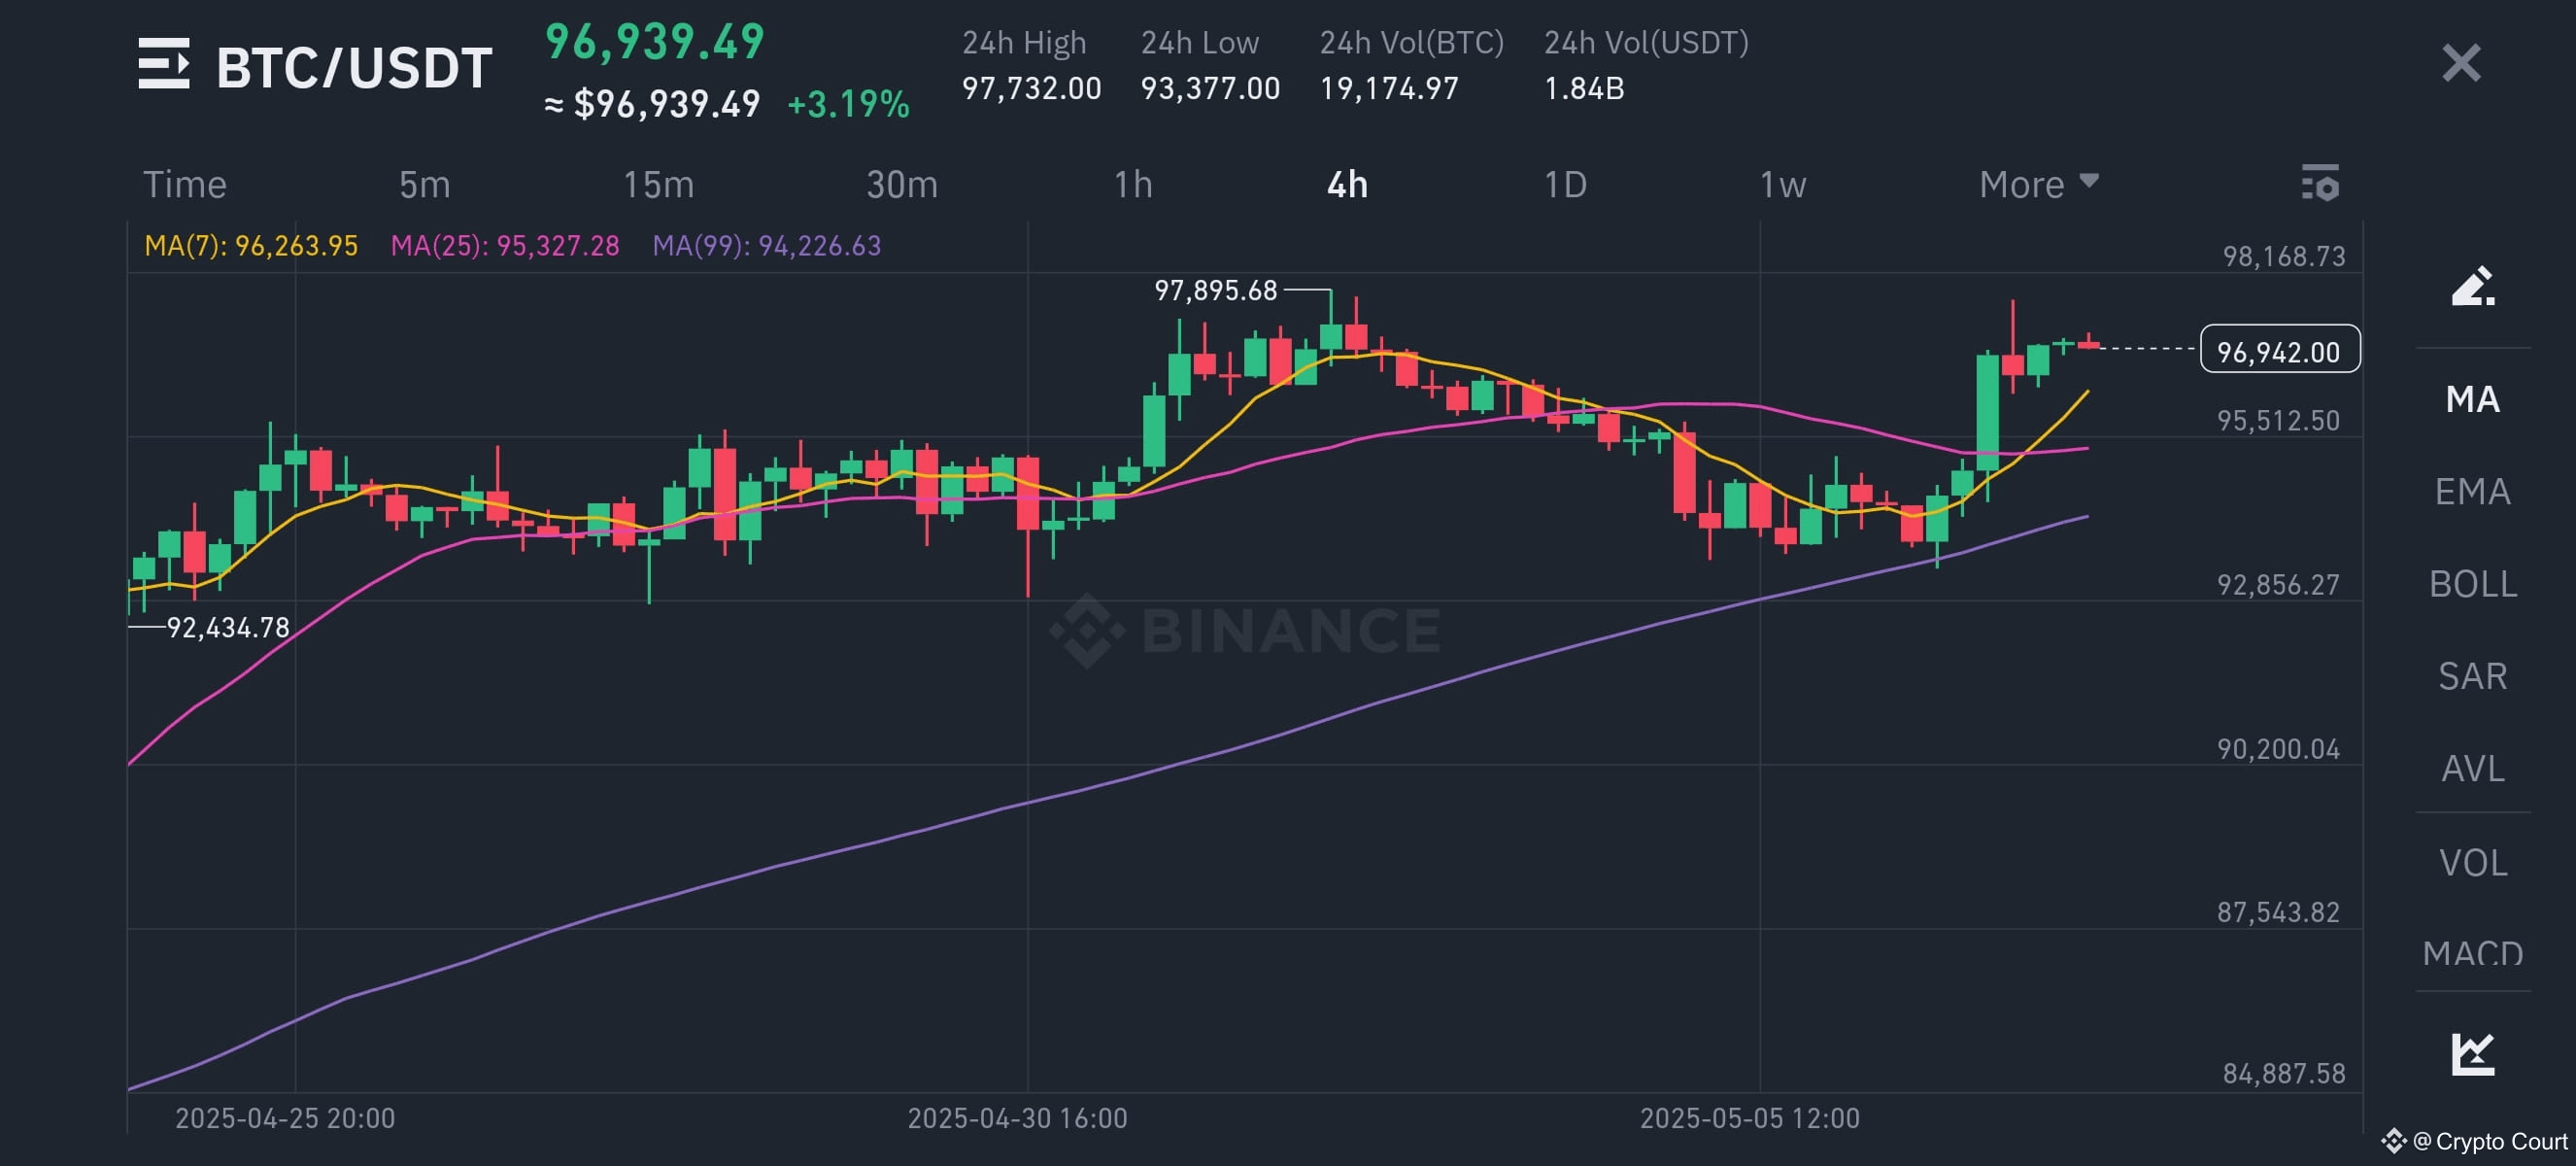Toggle the SAR indicator
2576x1166 pixels.
pyautogui.click(x=2472, y=677)
